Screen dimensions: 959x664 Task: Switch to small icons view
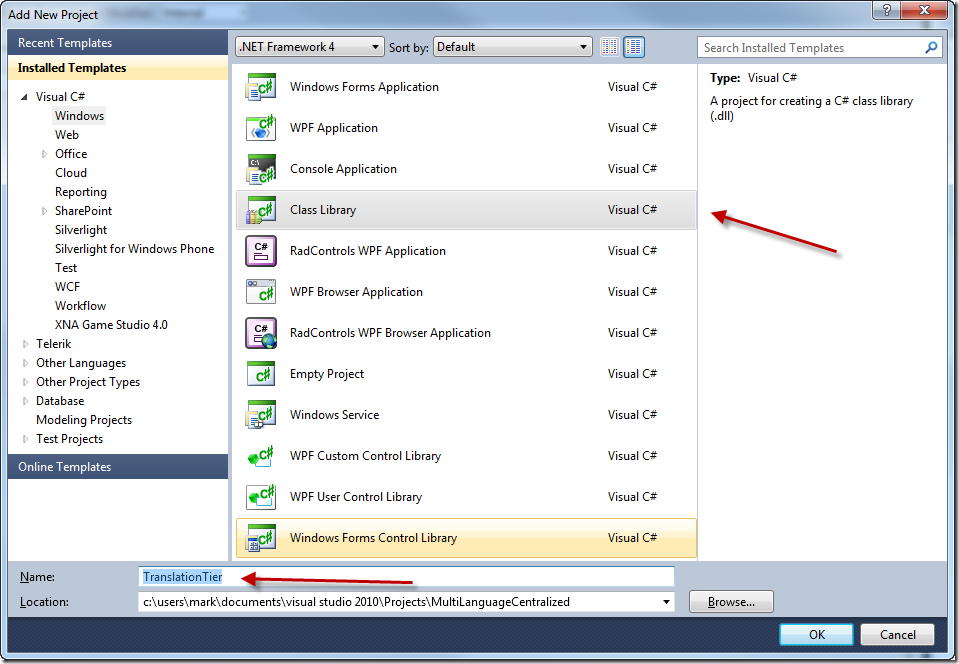[x=609, y=46]
